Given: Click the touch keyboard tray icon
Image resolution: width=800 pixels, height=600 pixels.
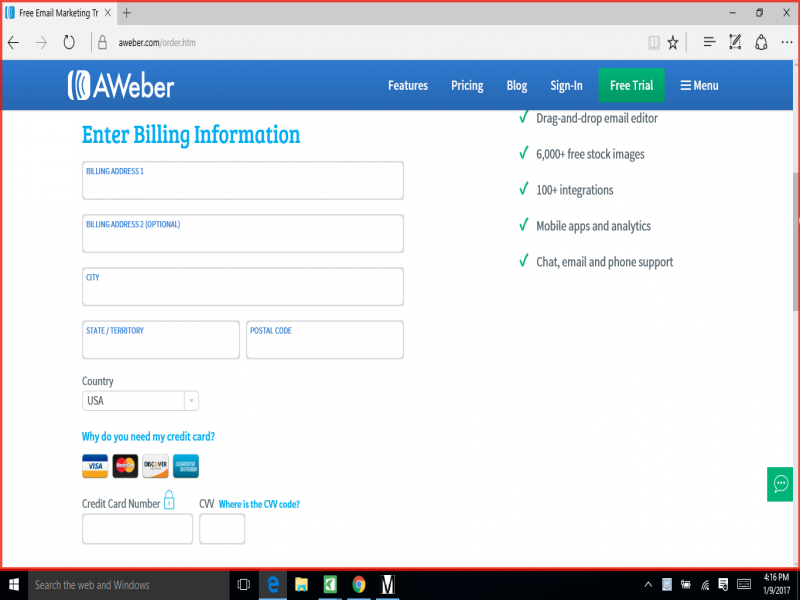Looking at the screenshot, I should [744, 585].
